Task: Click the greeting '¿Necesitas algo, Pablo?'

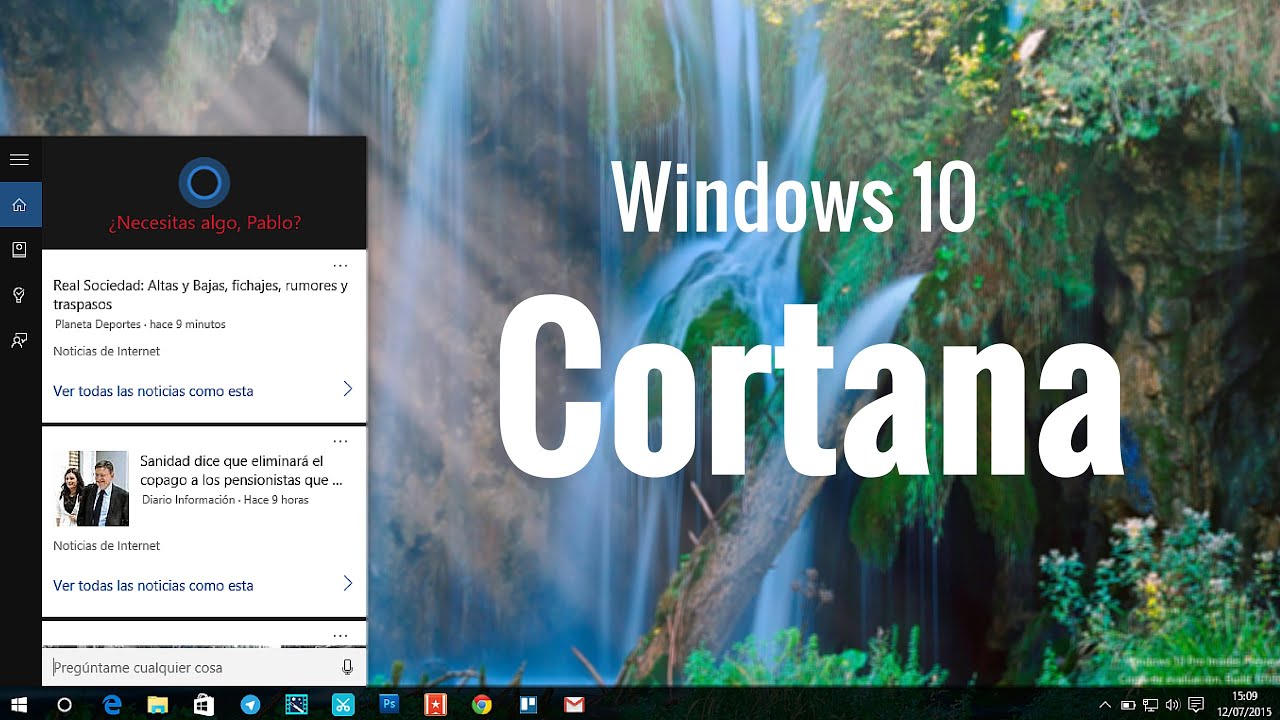Action: pyautogui.click(x=204, y=222)
